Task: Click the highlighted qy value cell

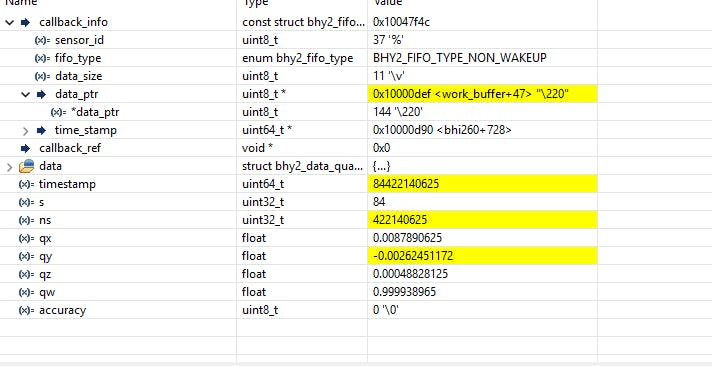Action: (482, 256)
